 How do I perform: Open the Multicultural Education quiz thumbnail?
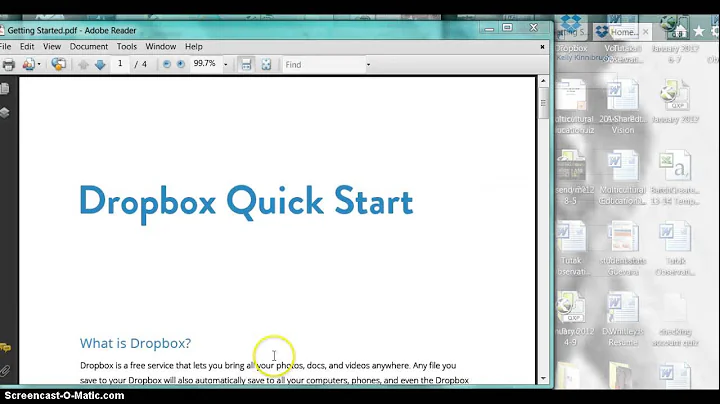point(571,95)
